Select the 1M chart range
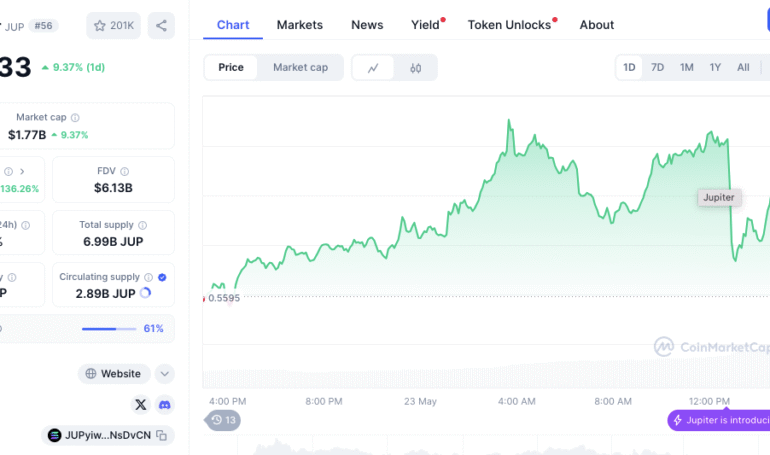 (686, 68)
